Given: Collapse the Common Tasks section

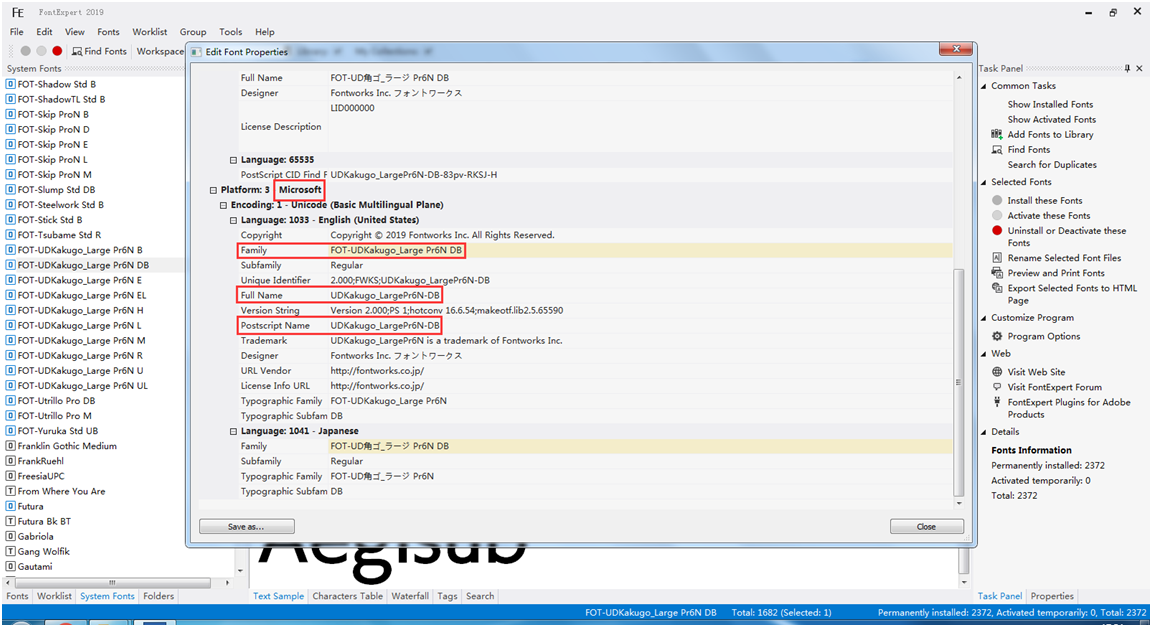Looking at the screenshot, I should coord(984,86).
